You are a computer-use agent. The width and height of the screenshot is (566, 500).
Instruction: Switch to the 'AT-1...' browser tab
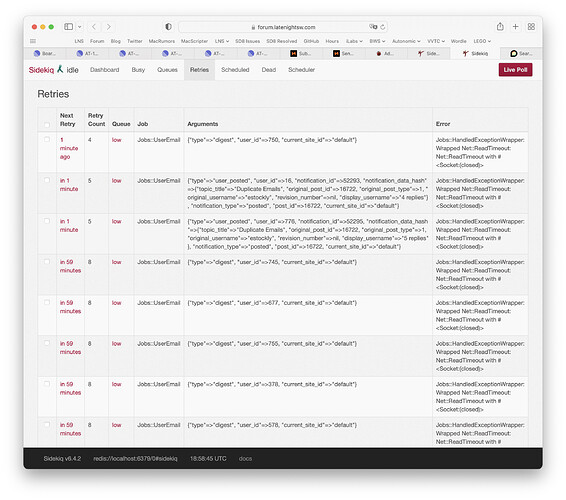click(x=87, y=53)
